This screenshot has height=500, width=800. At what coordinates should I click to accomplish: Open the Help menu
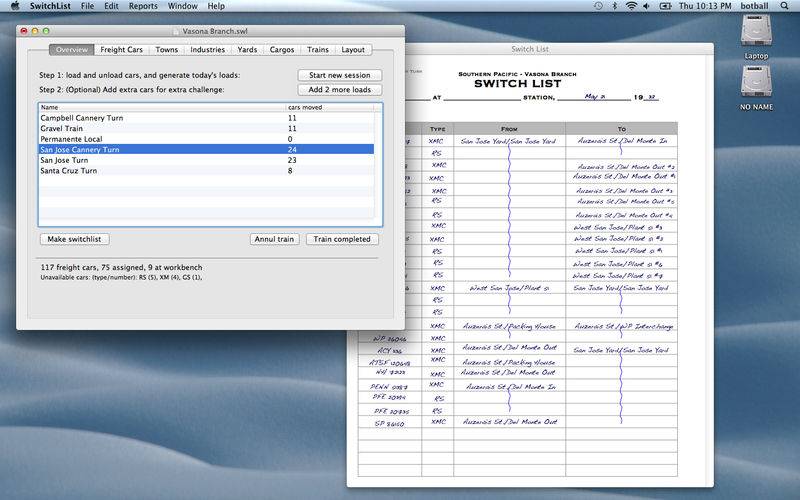[216, 6]
